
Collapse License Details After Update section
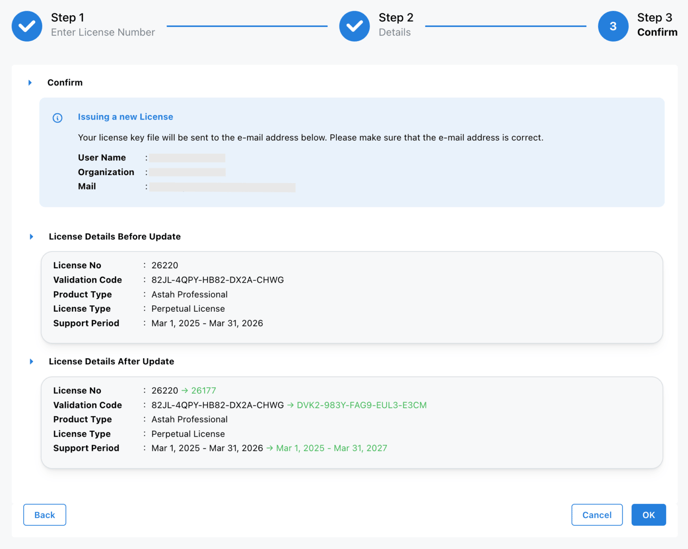pos(31,362)
